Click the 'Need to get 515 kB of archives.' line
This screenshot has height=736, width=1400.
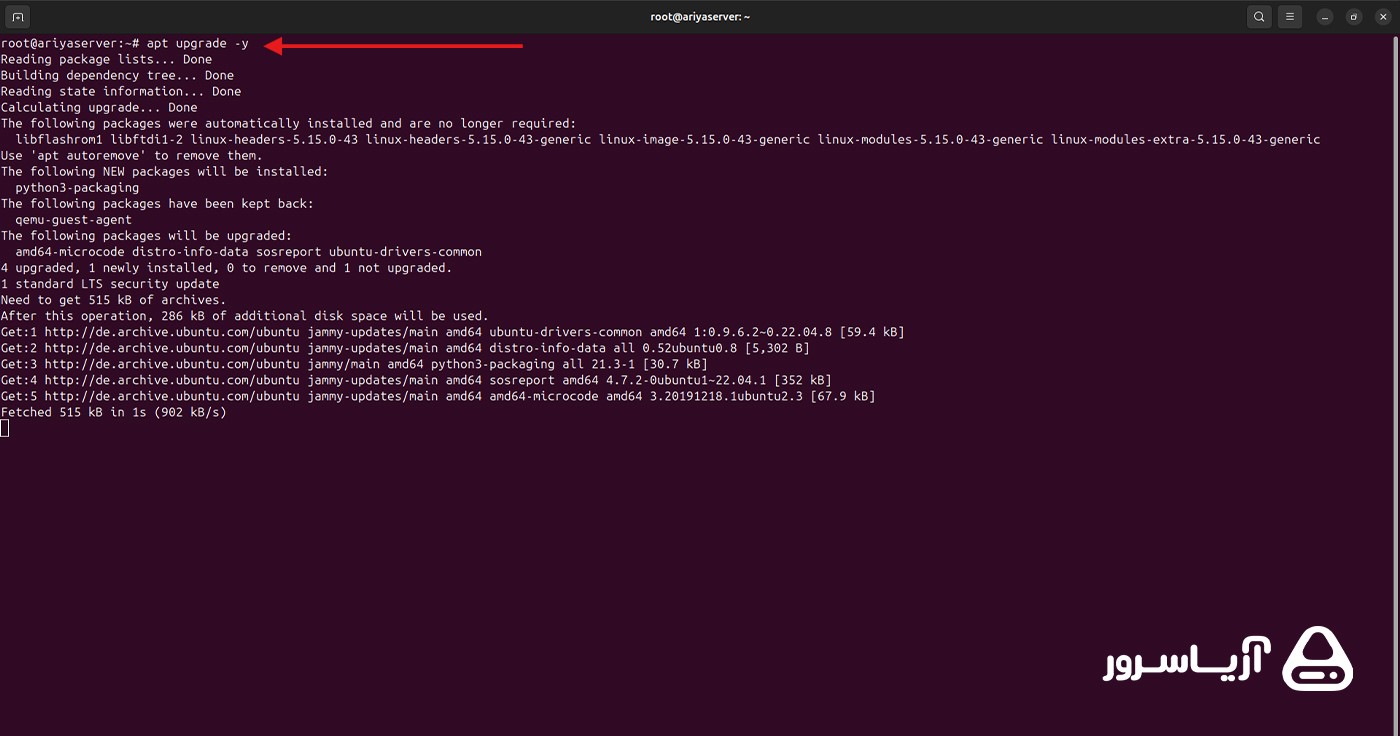click(x=113, y=299)
